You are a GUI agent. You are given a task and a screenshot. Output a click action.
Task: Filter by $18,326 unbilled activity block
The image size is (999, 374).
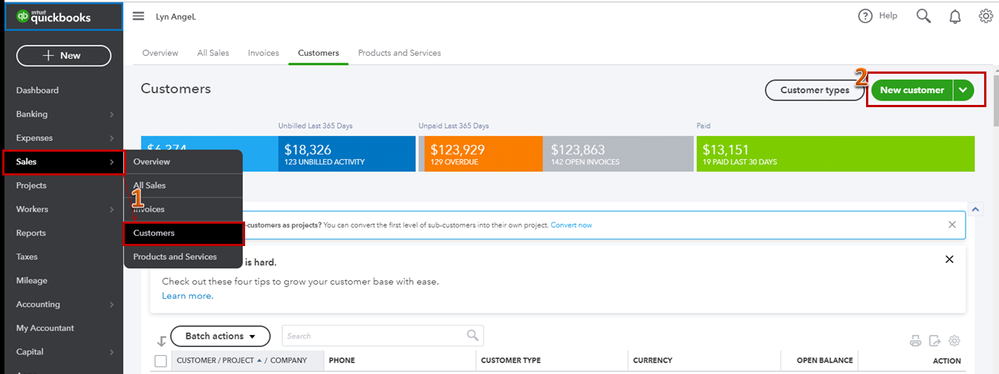(347, 154)
